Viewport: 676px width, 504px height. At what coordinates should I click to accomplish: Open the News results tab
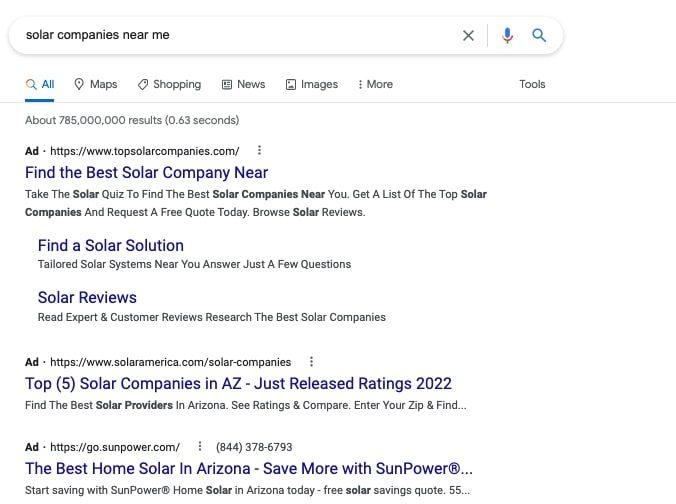click(243, 84)
